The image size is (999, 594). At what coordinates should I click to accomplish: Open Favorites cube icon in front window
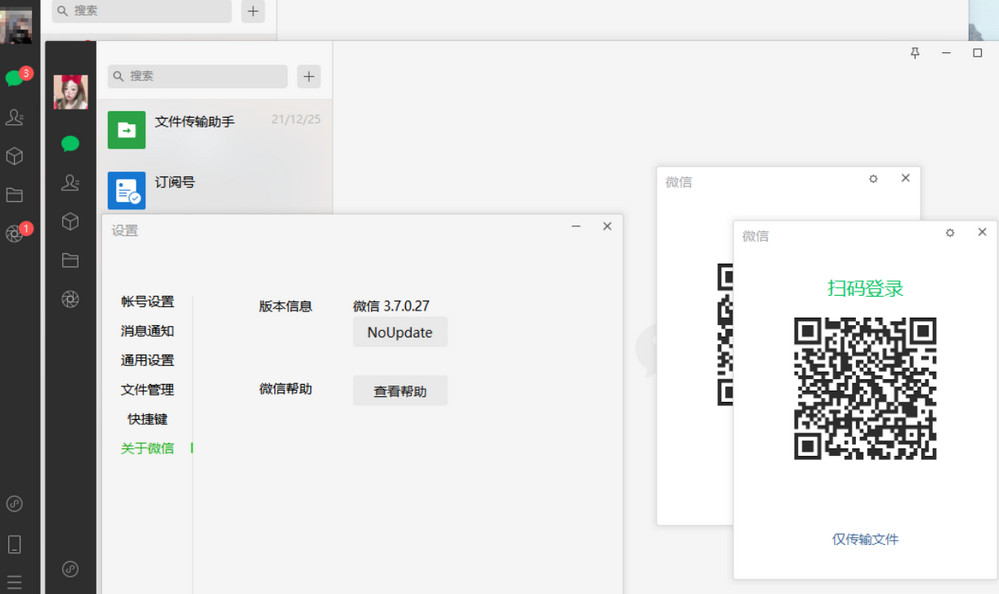(x=70, y=221)
